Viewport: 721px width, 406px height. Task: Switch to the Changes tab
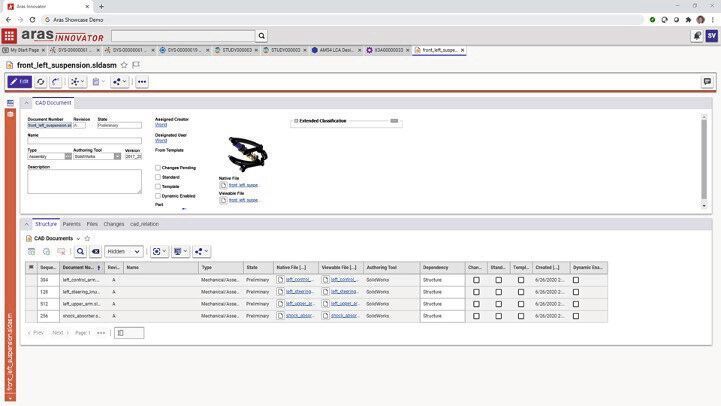[114, 224]
